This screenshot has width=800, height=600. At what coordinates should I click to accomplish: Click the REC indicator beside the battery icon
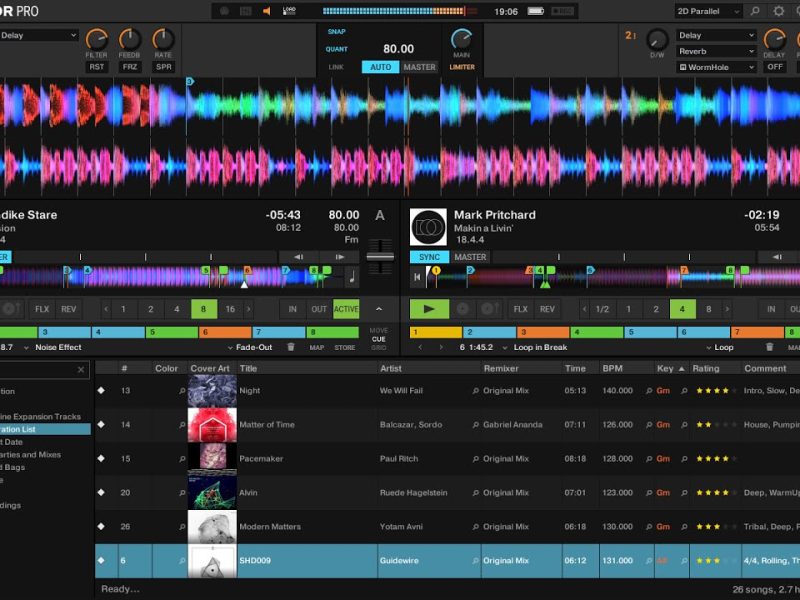click(x=562, y=11)
